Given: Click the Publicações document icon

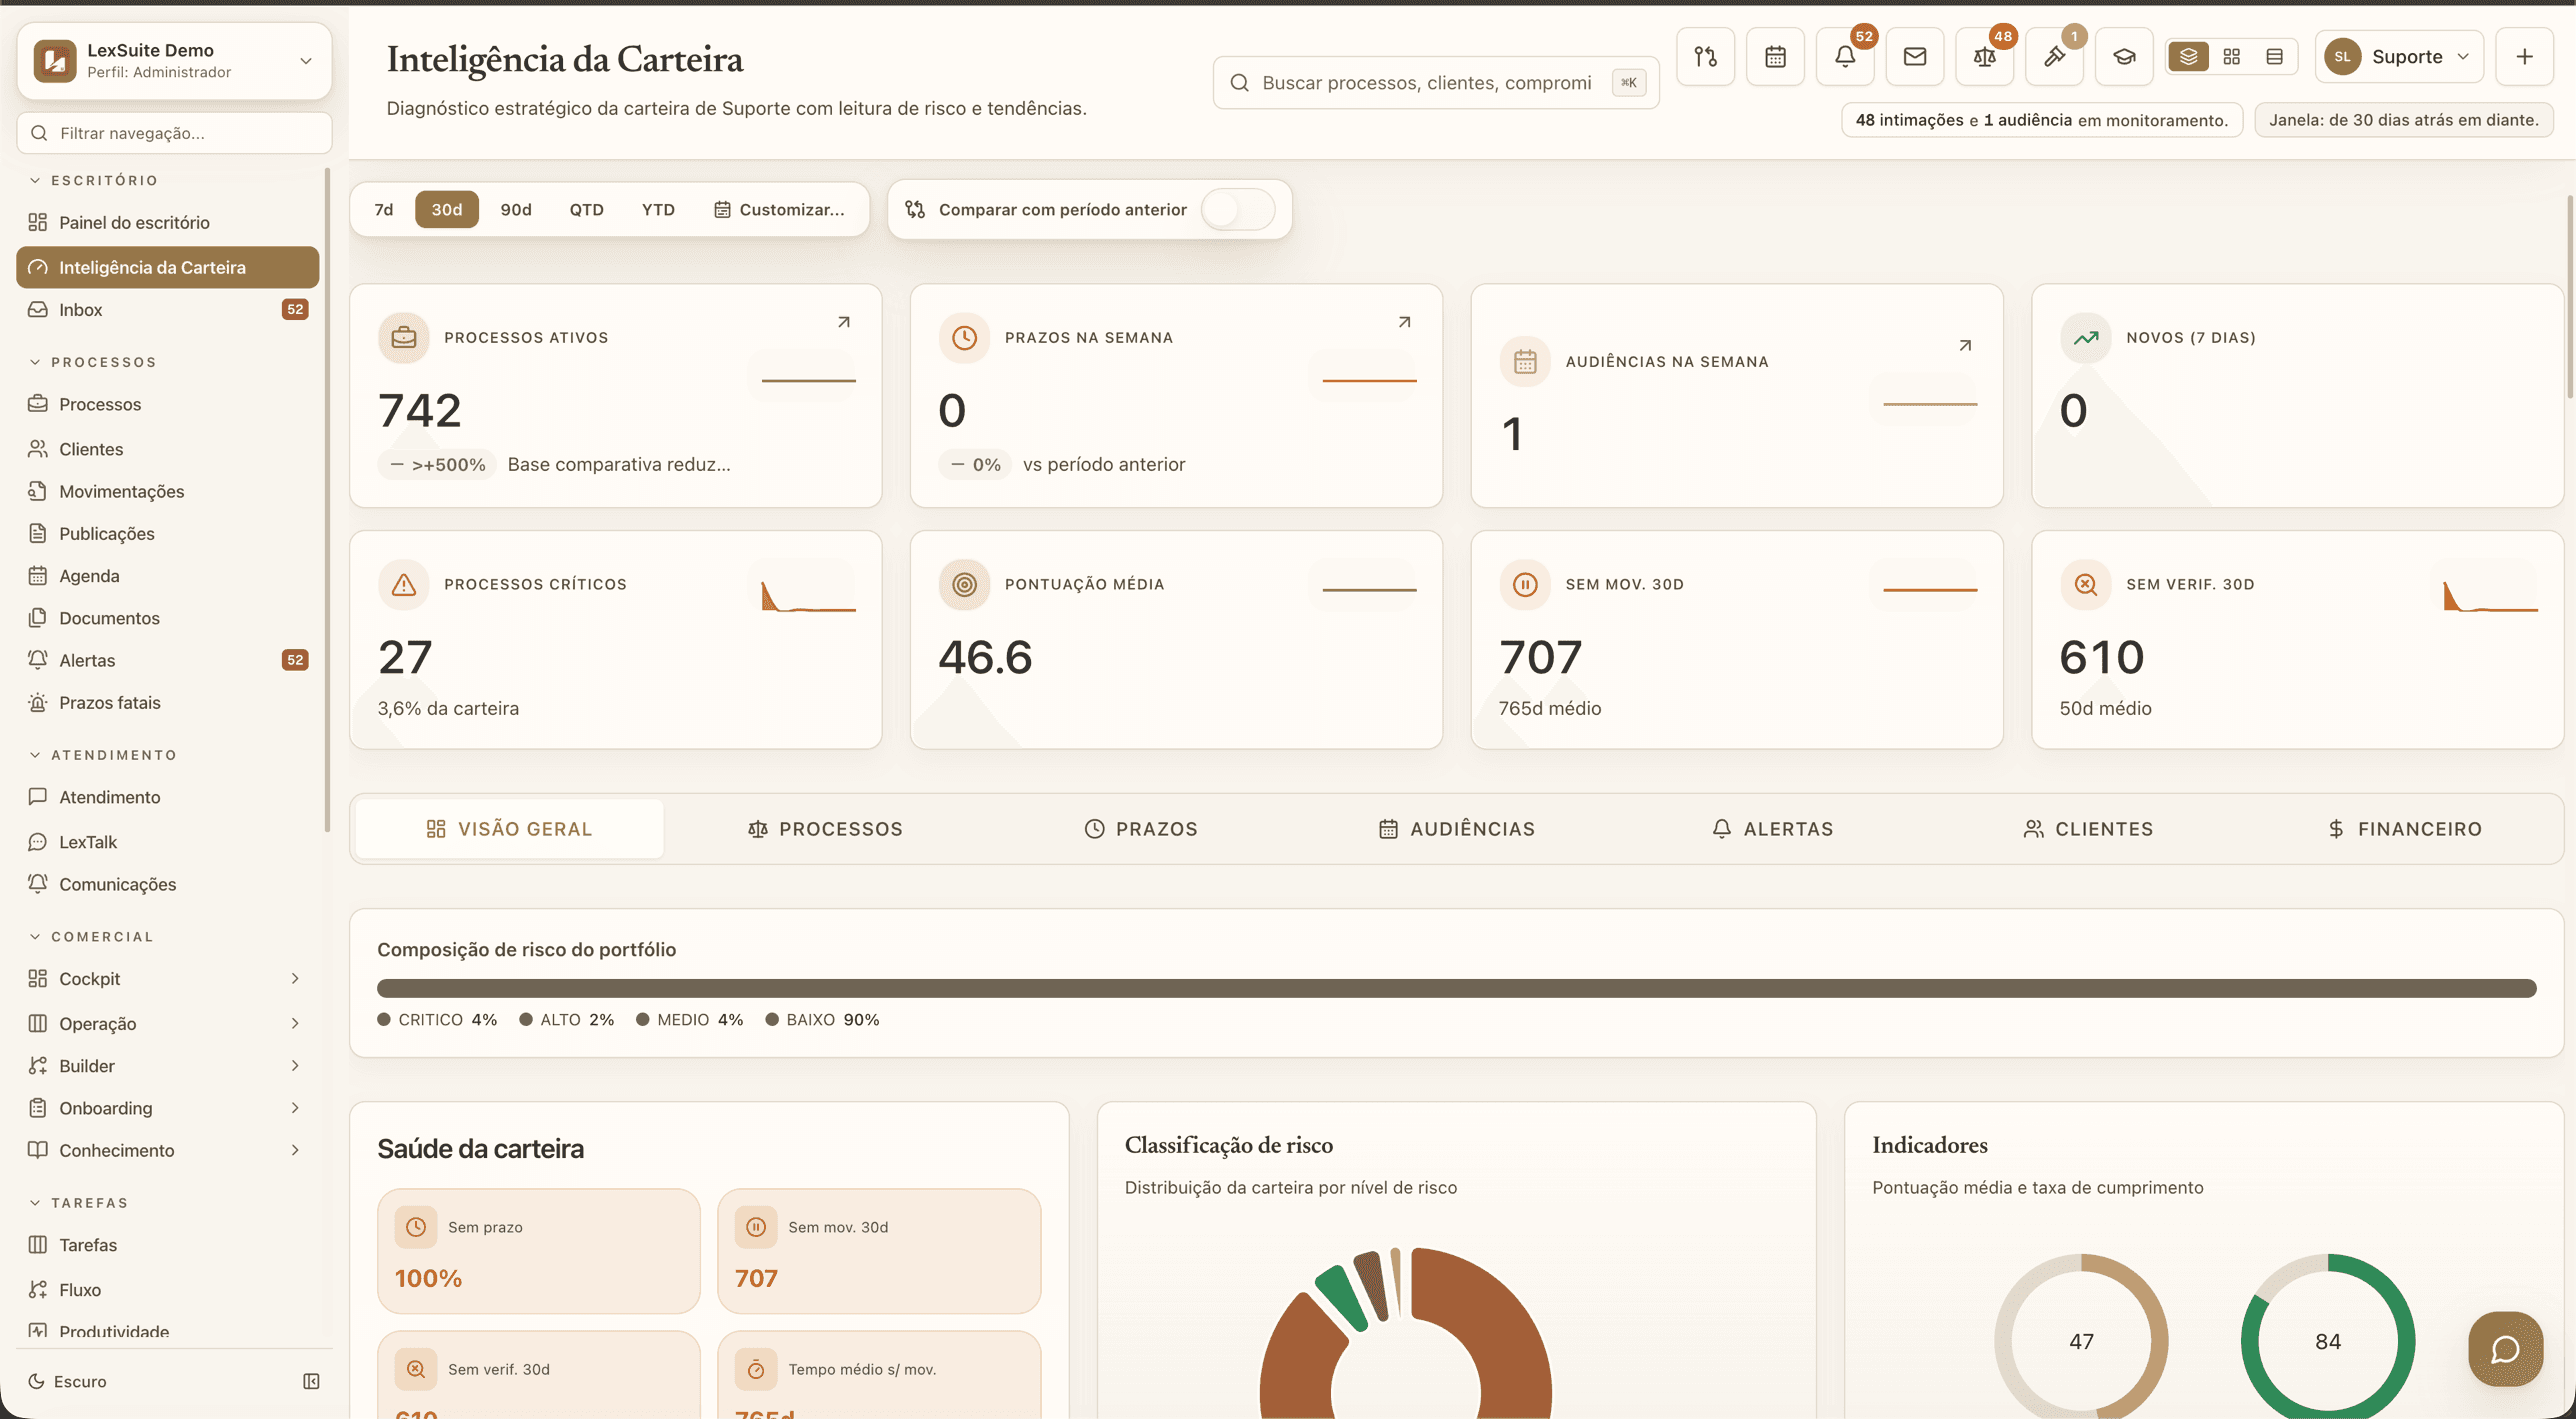Looking at the screenshot, I should (38, 533).
